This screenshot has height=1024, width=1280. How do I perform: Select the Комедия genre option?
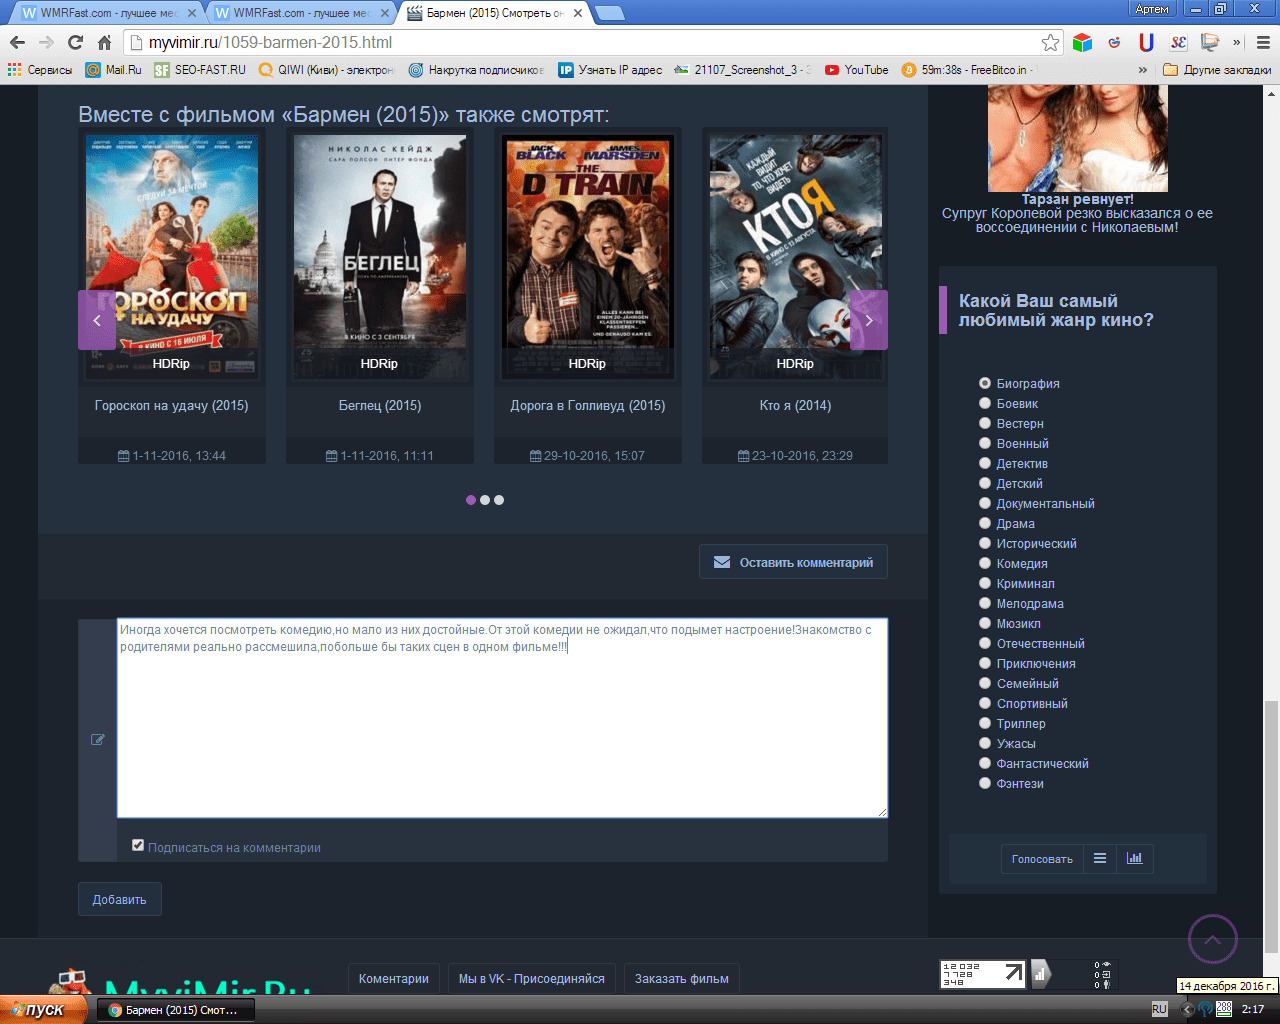[985, 563]
